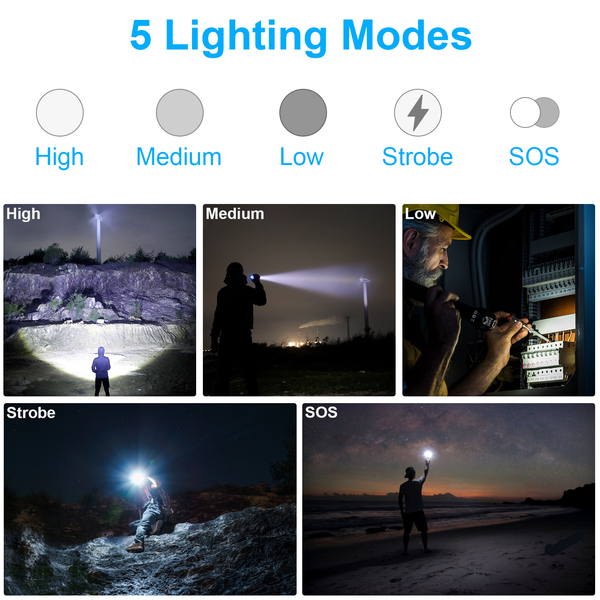Click the Medium mode light gray circle icon

[x=180, y=112]
